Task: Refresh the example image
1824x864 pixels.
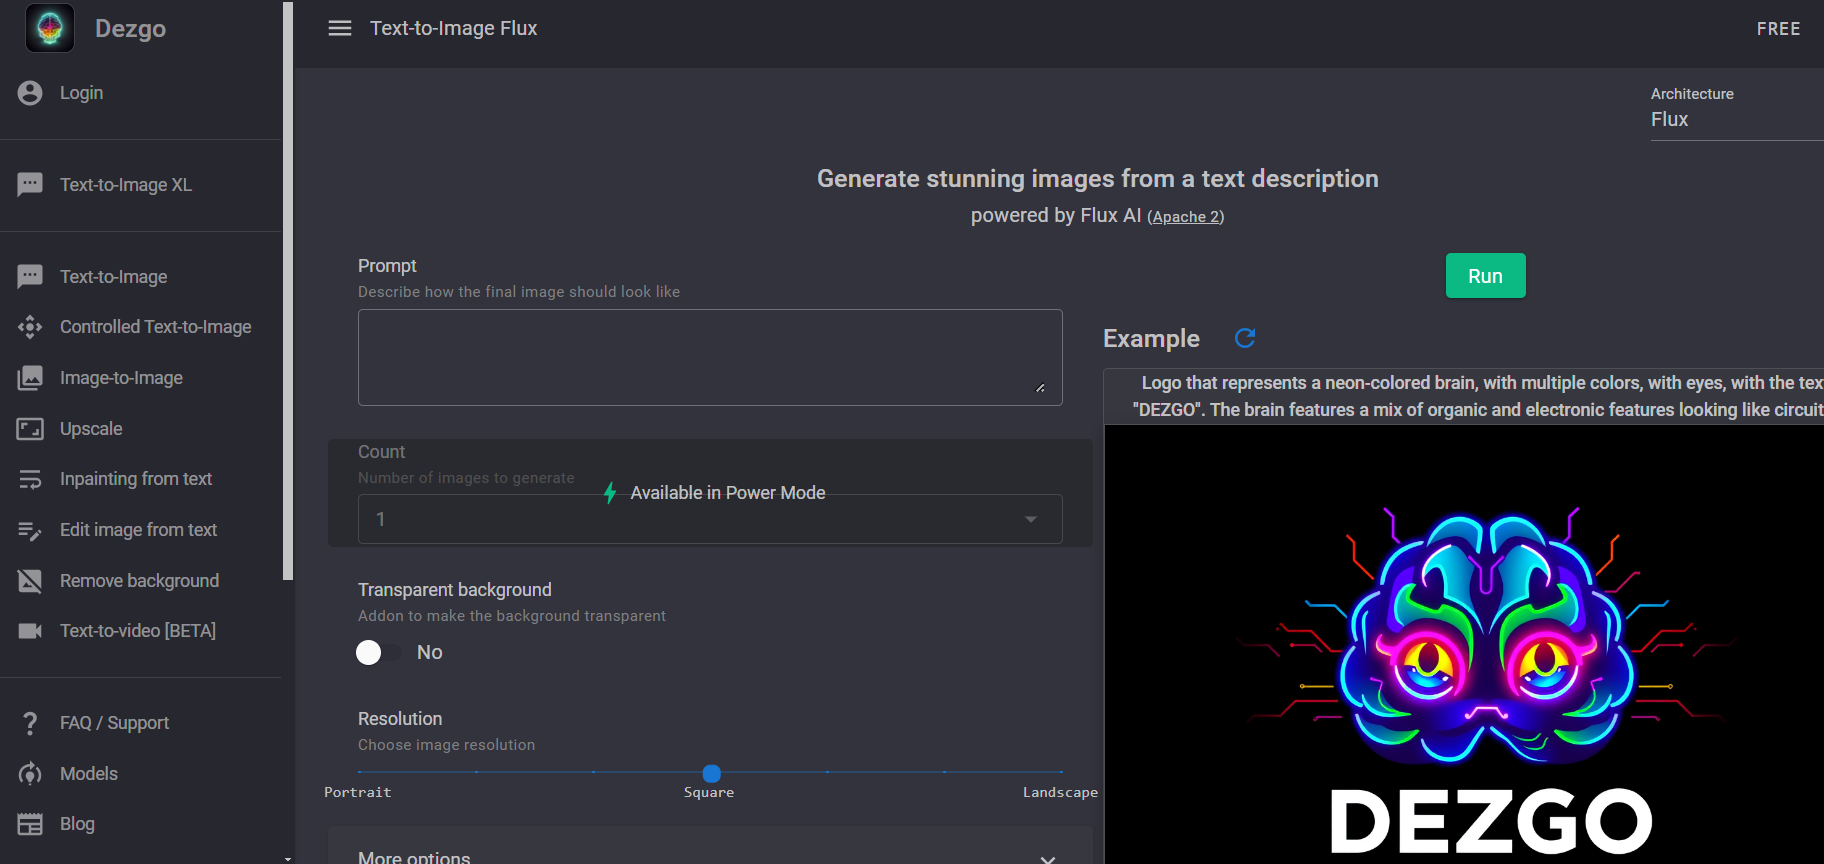Action: click(x=1245, y=338)
